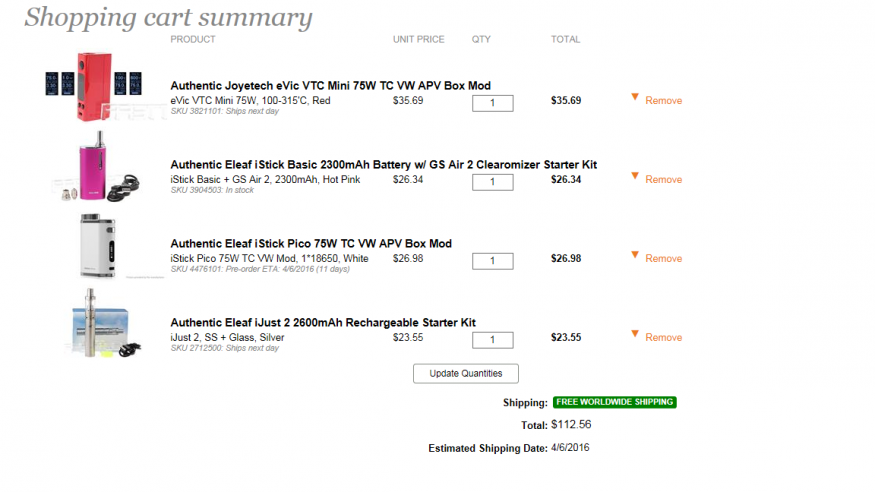Open silver iJust 2 kit thumbnail
The image size is (875, 492).
tap(104, 324)
